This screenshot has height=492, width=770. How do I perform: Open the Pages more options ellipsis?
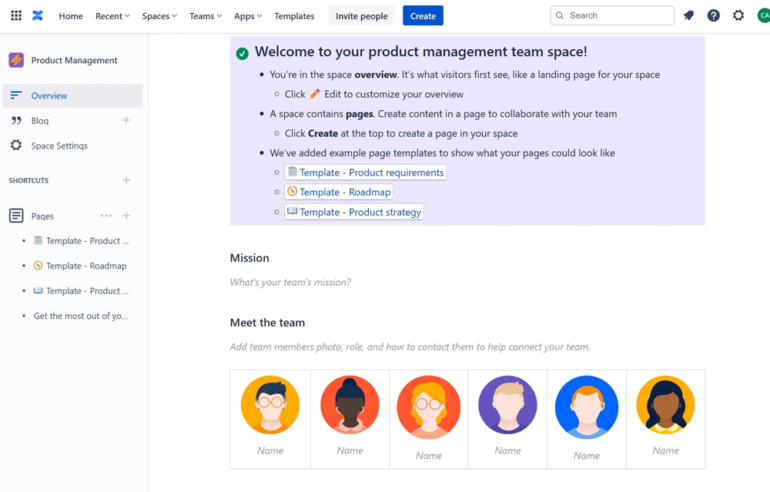[x=106, y=216]
